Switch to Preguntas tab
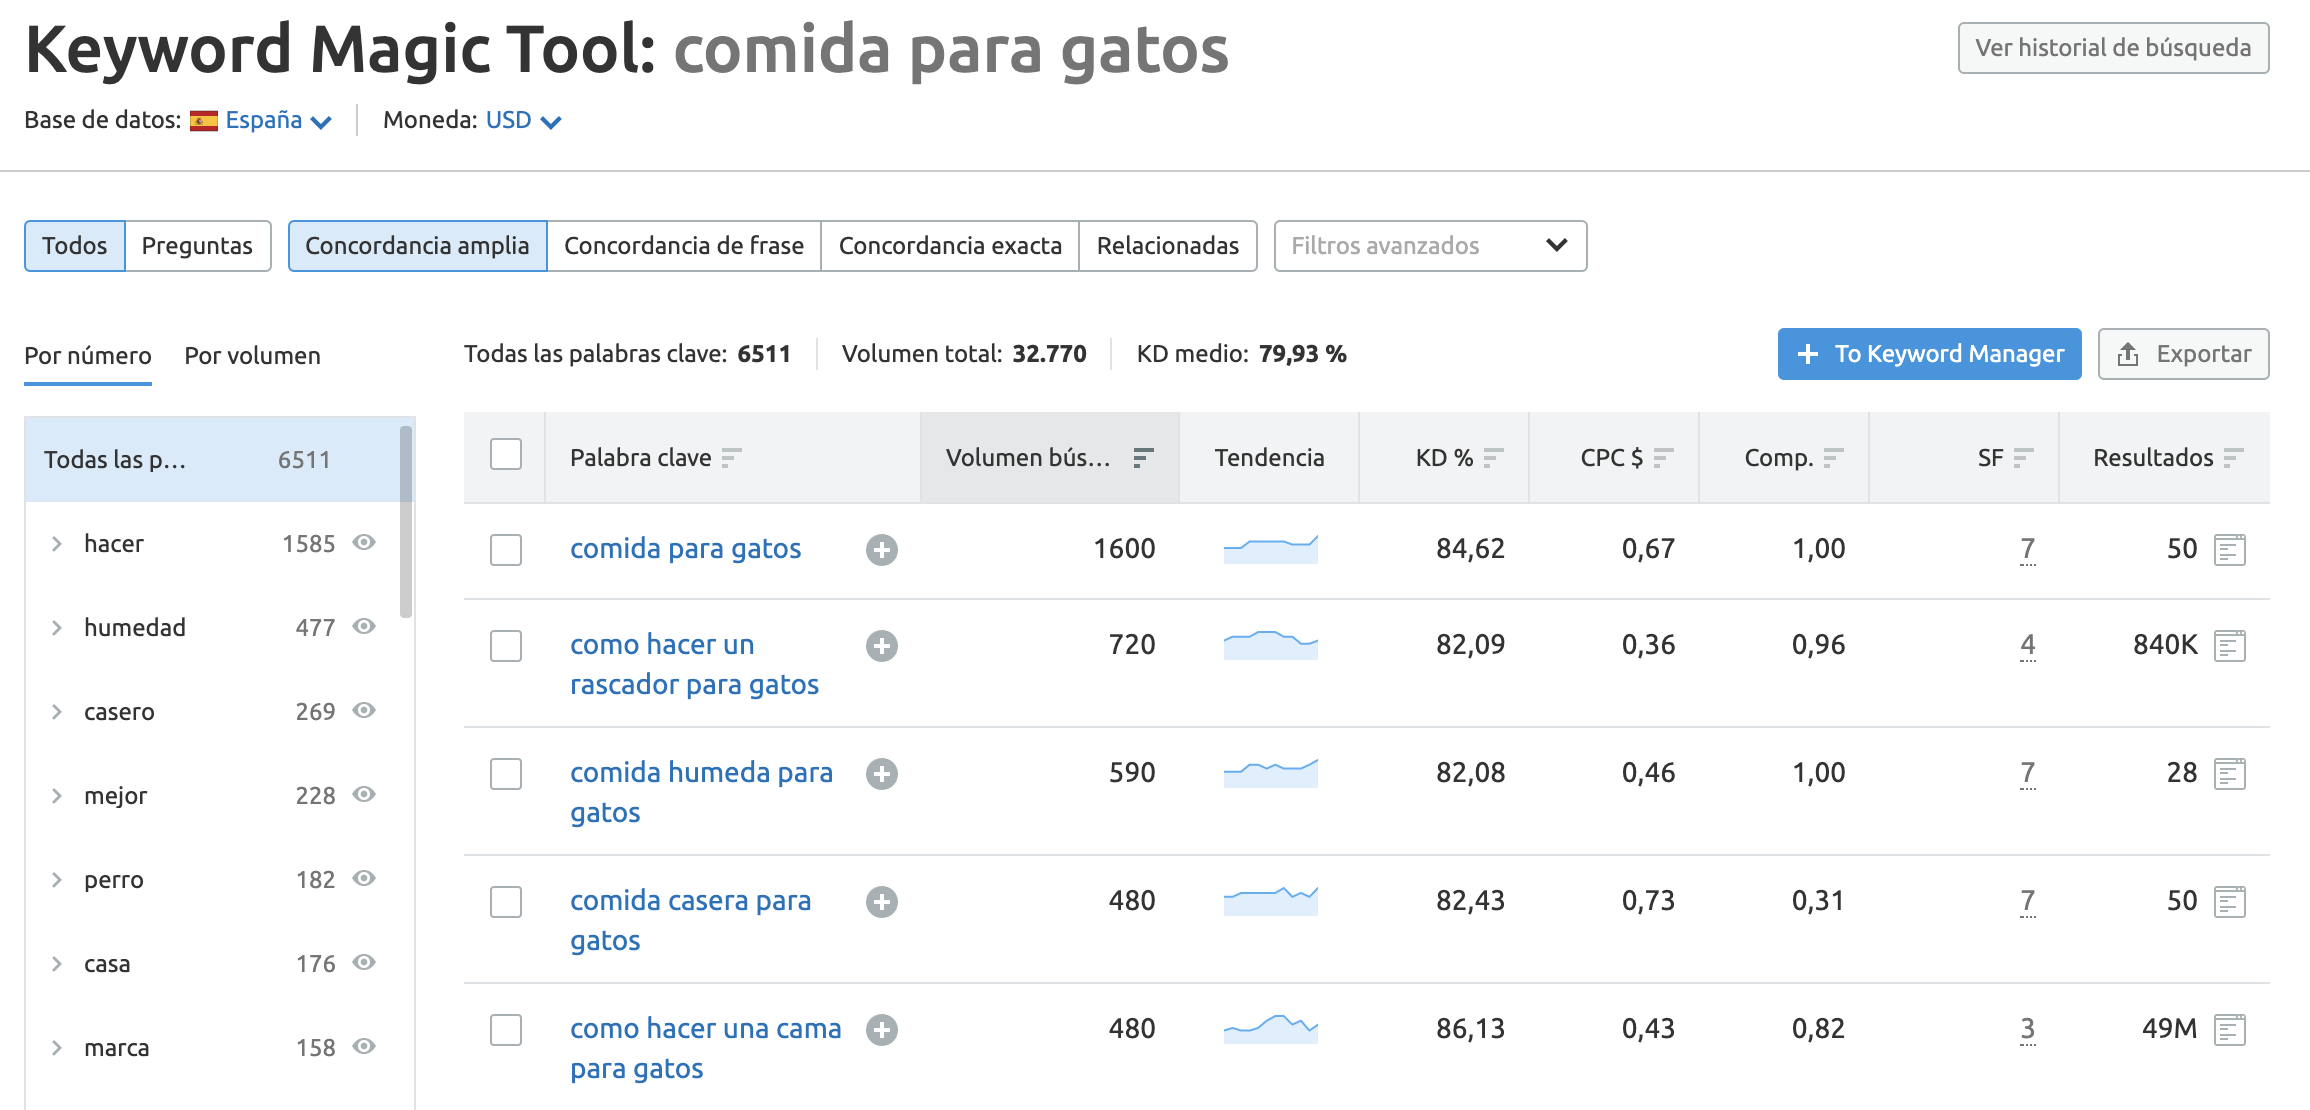The height and width of the screenshot is (1110, 2310). tap(197, 246)
